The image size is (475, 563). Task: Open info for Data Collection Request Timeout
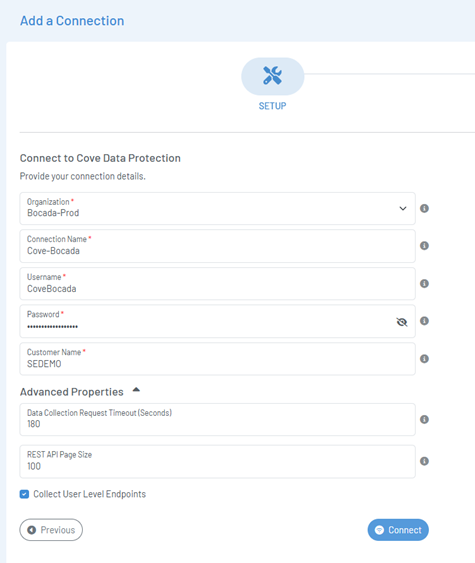424,419
